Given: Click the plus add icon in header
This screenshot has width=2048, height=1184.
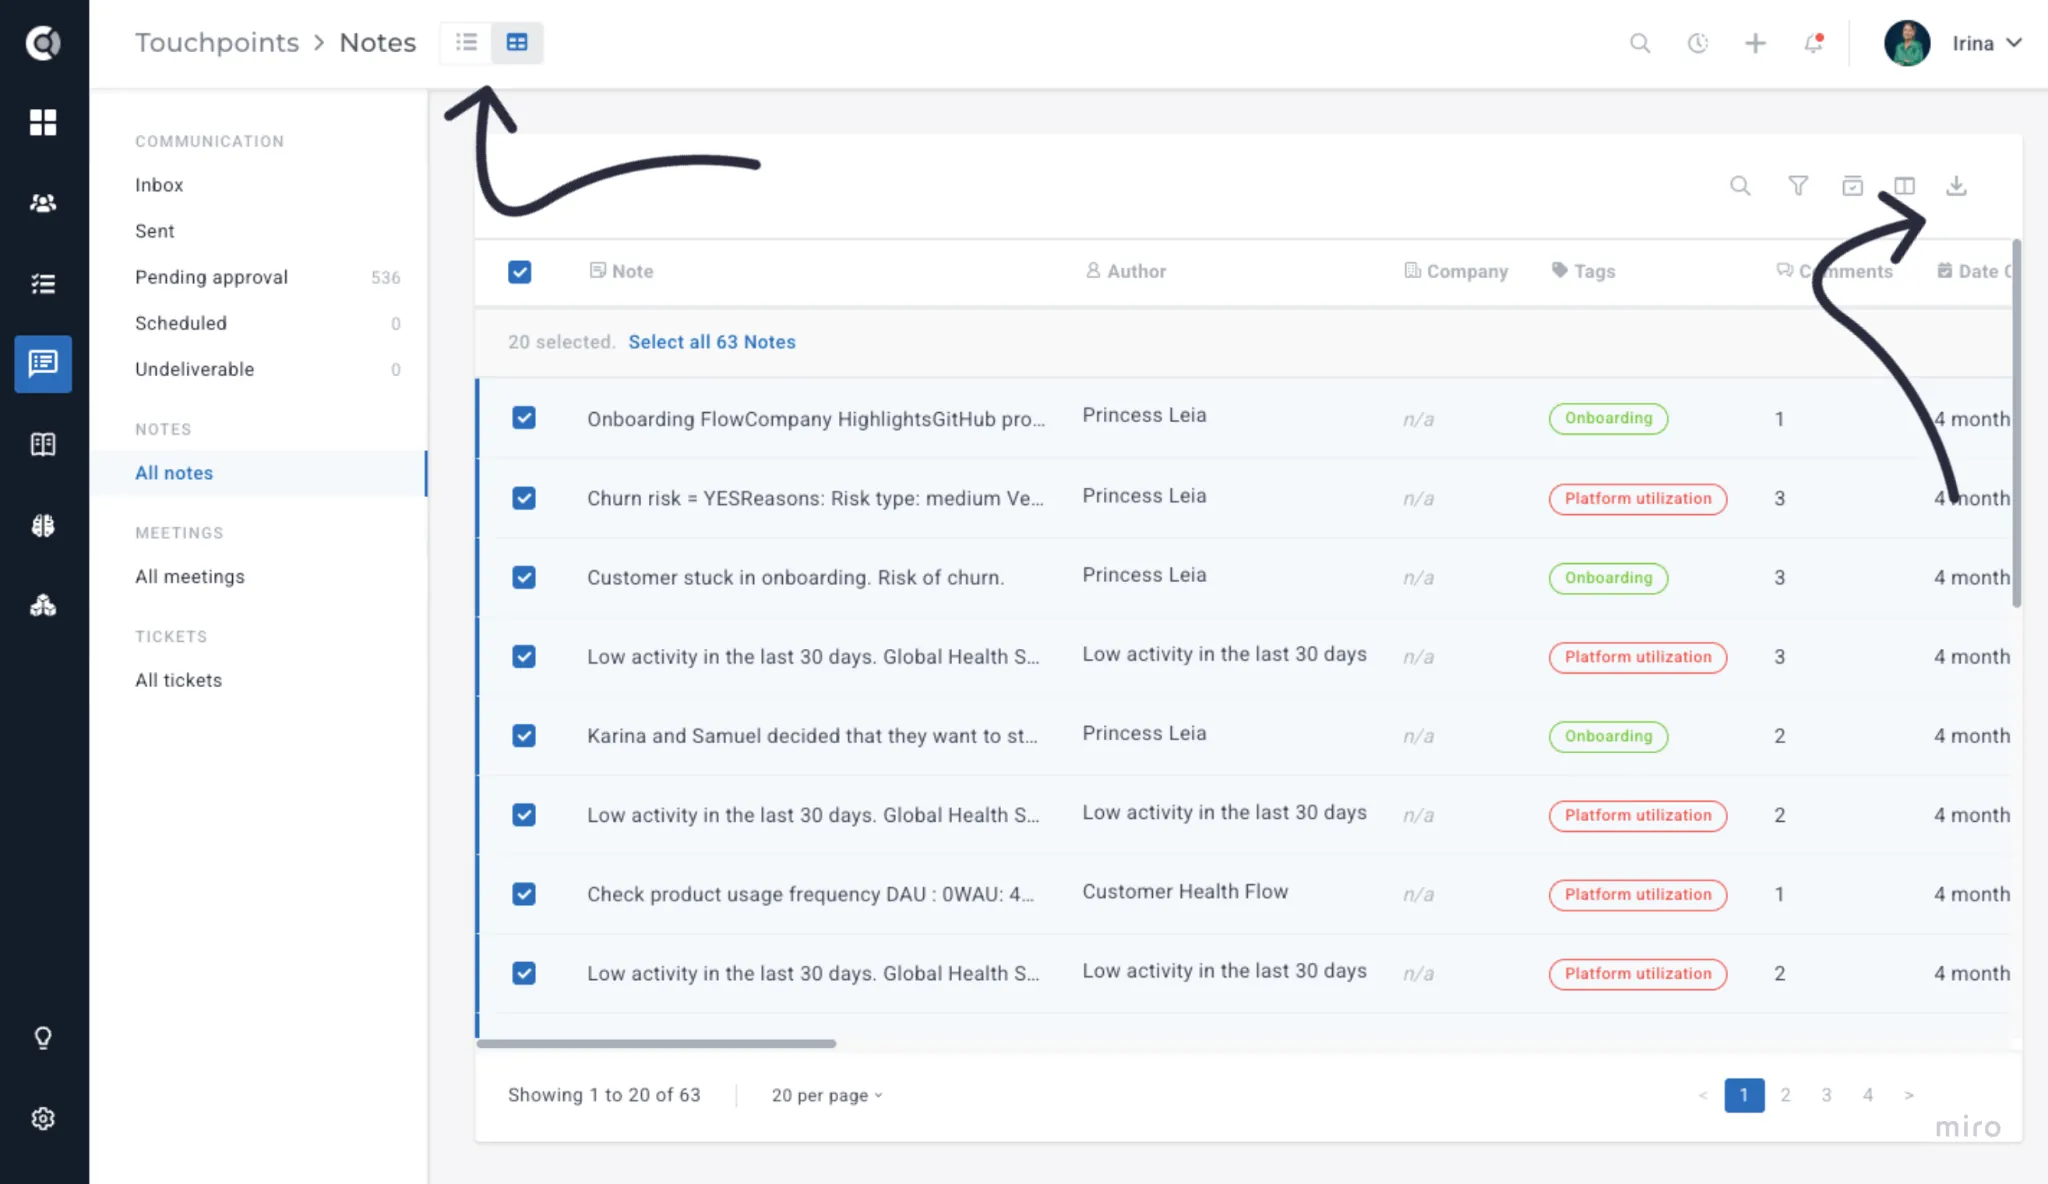Looking at the screenshot, I should point(1755,43).
